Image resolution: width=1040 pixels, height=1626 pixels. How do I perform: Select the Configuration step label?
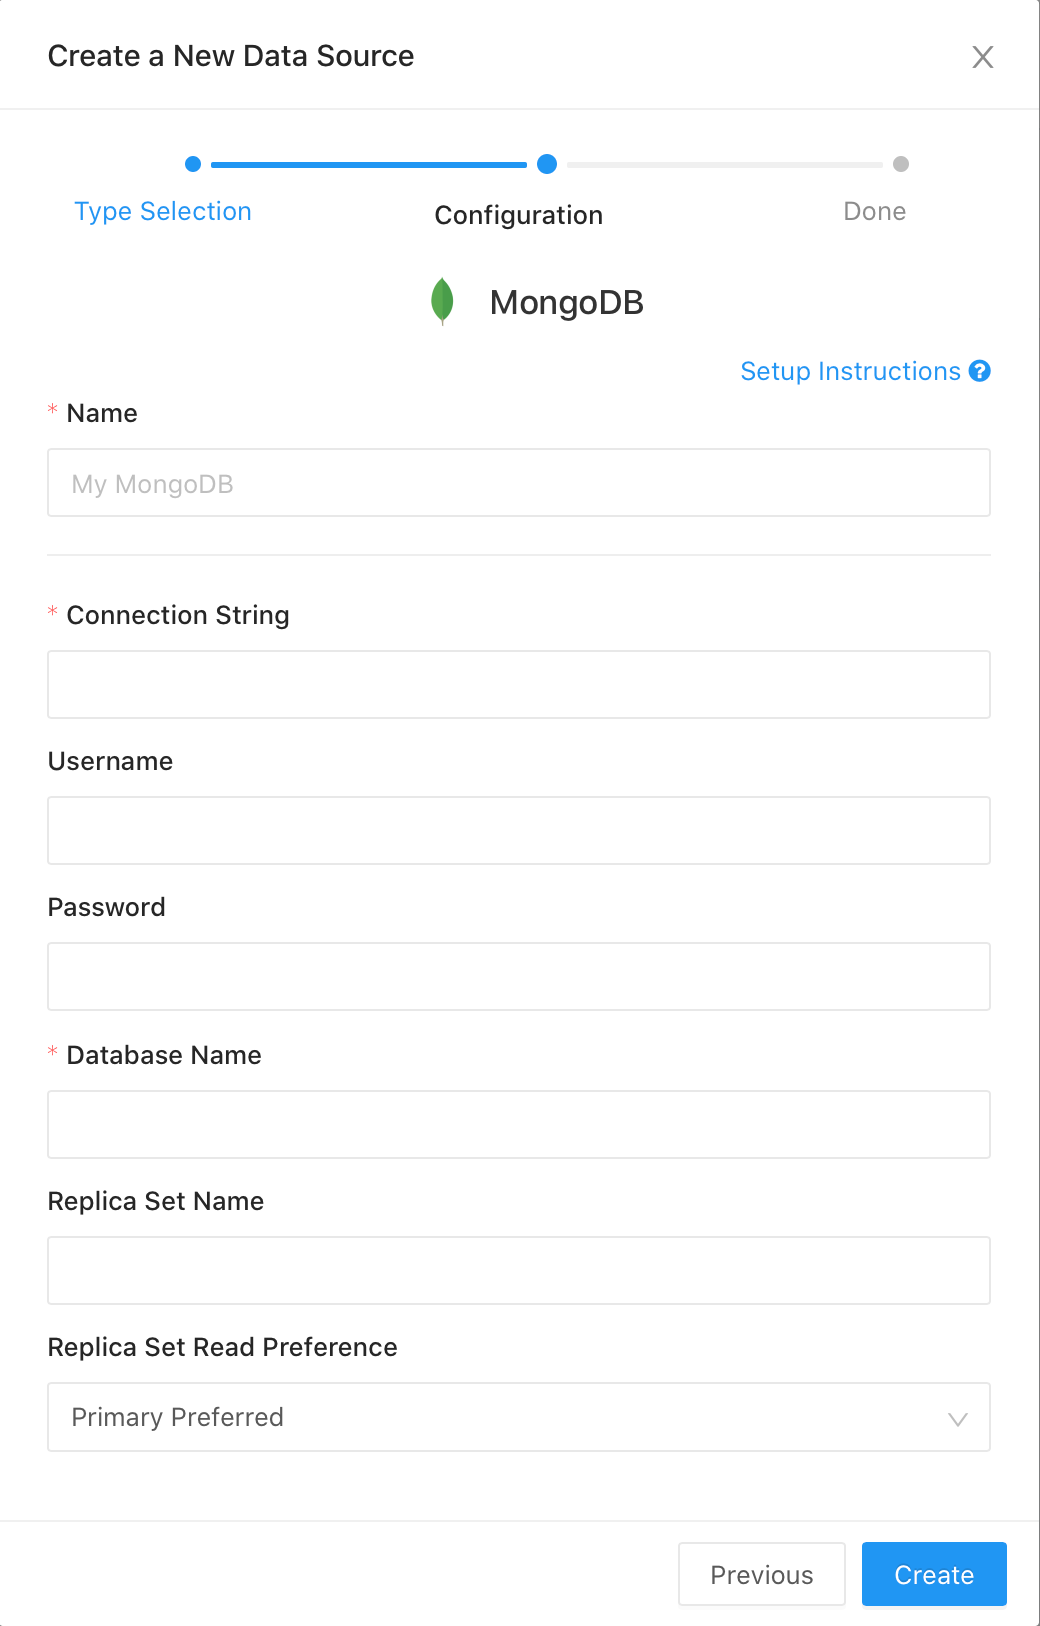point(518,215)
